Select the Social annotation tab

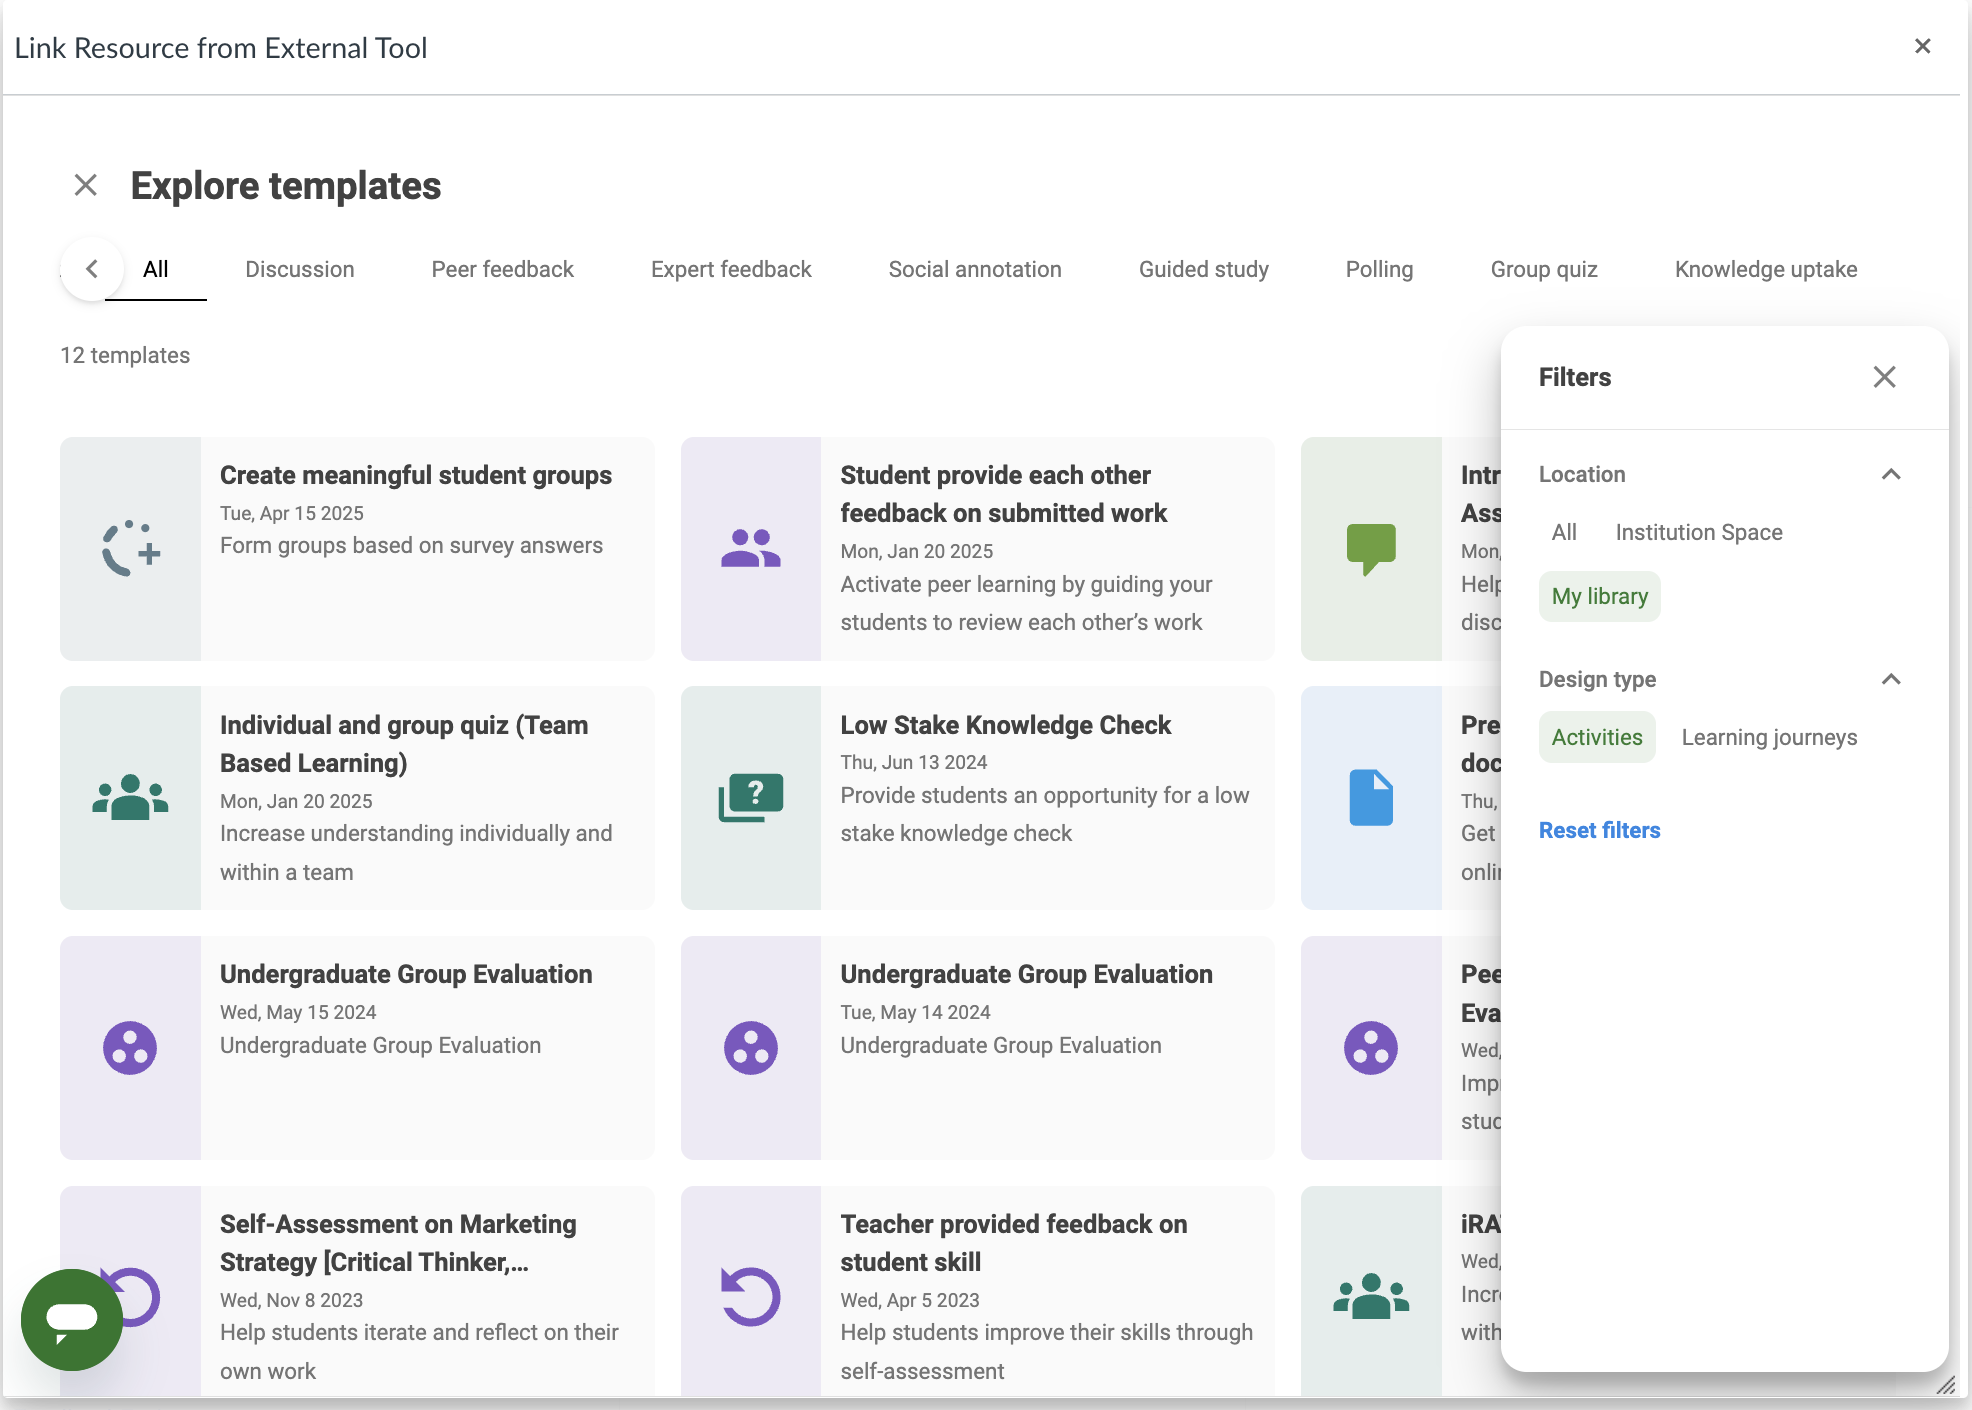tap(975, 269)
